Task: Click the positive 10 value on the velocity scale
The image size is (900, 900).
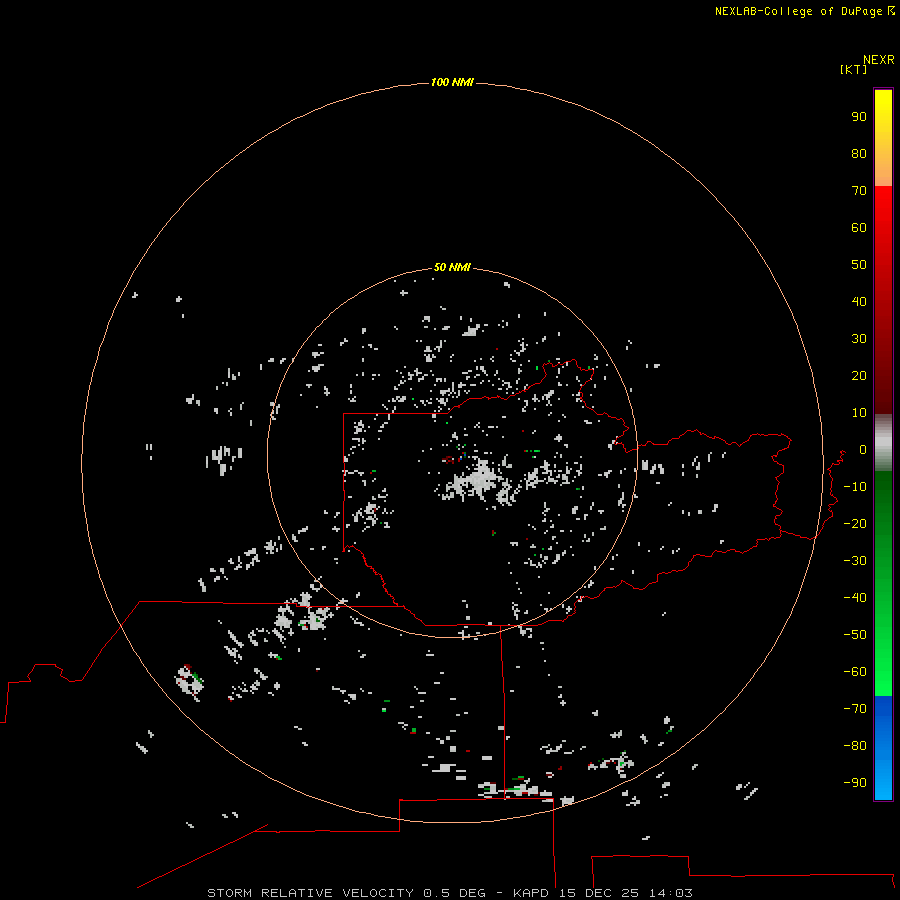Action: pos(859,413)
